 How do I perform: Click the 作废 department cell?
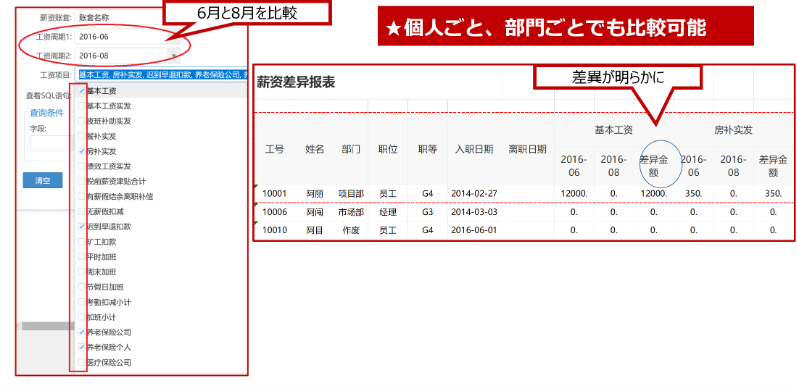(351, 230)
